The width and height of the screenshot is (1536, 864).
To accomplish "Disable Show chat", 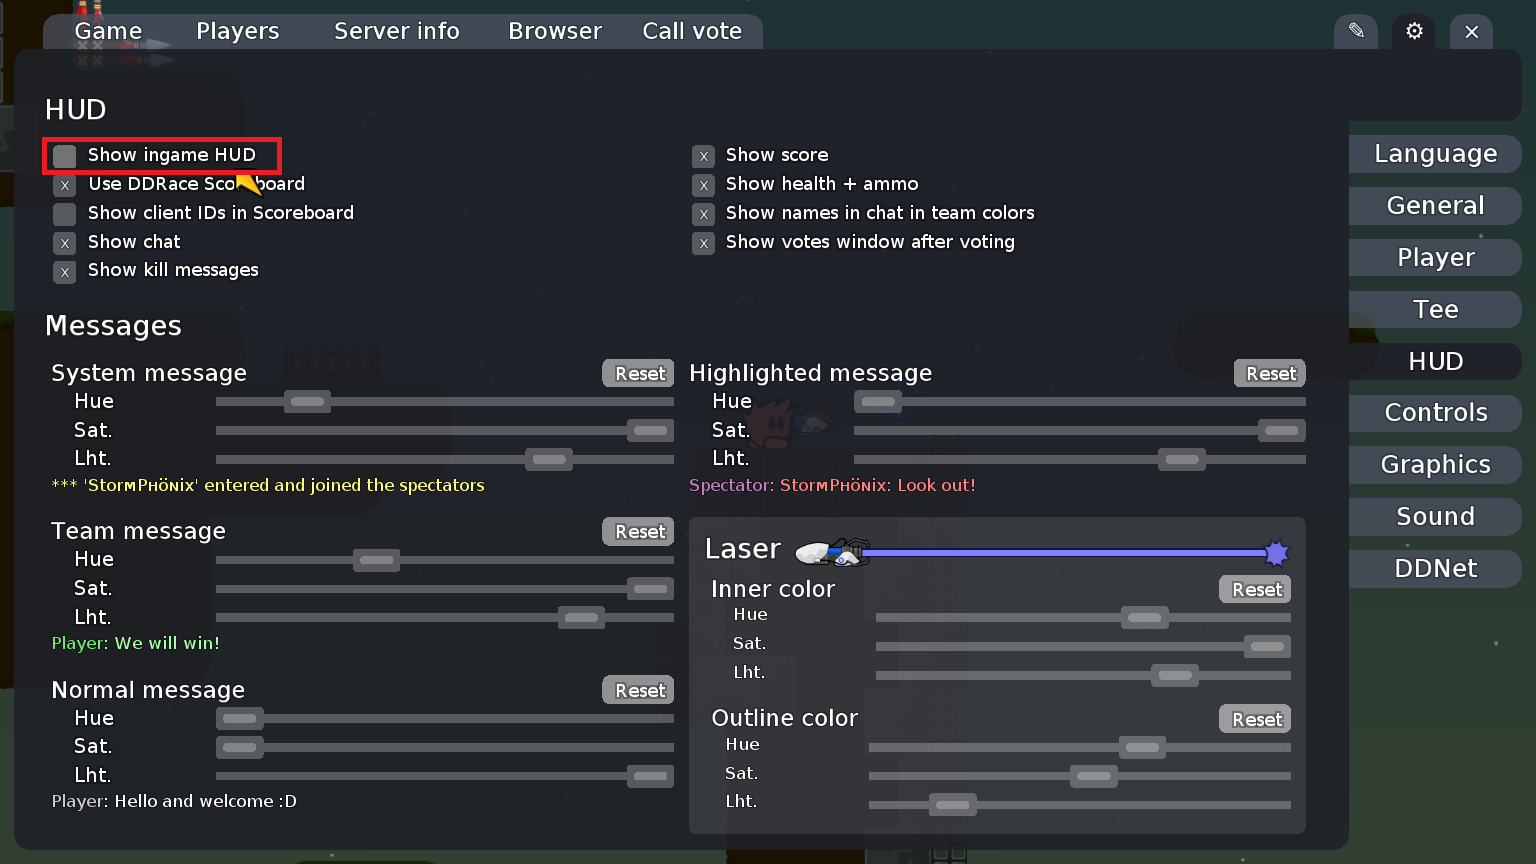I will pos(64,243).
